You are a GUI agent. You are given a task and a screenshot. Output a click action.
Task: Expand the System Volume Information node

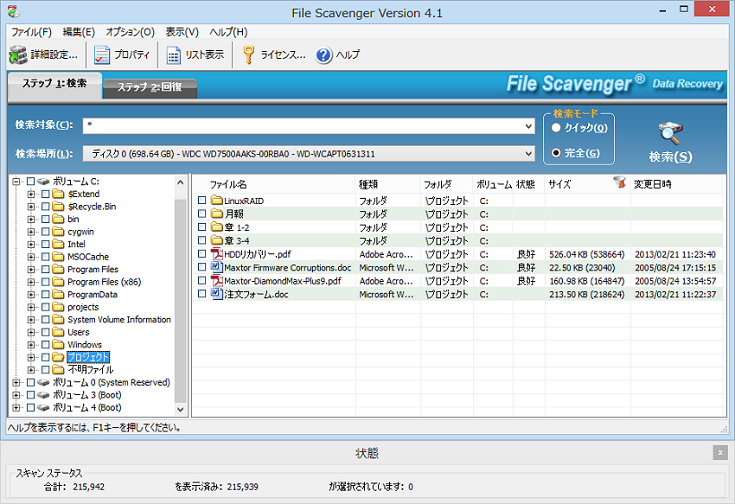31,319
